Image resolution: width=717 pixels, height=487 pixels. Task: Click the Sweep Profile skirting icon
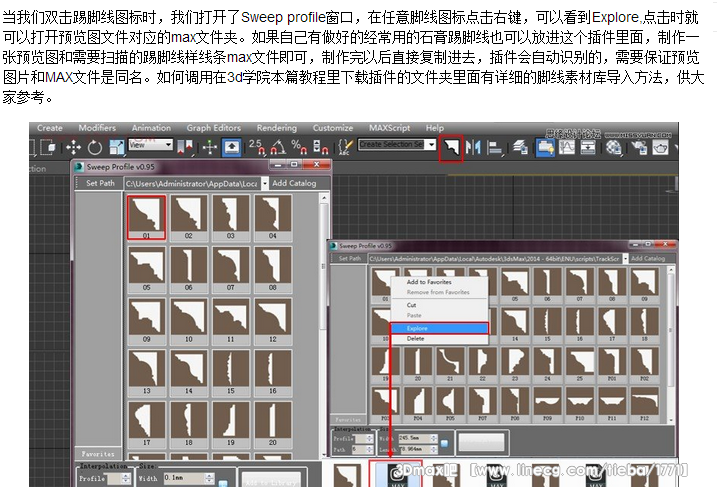point(451,148)
